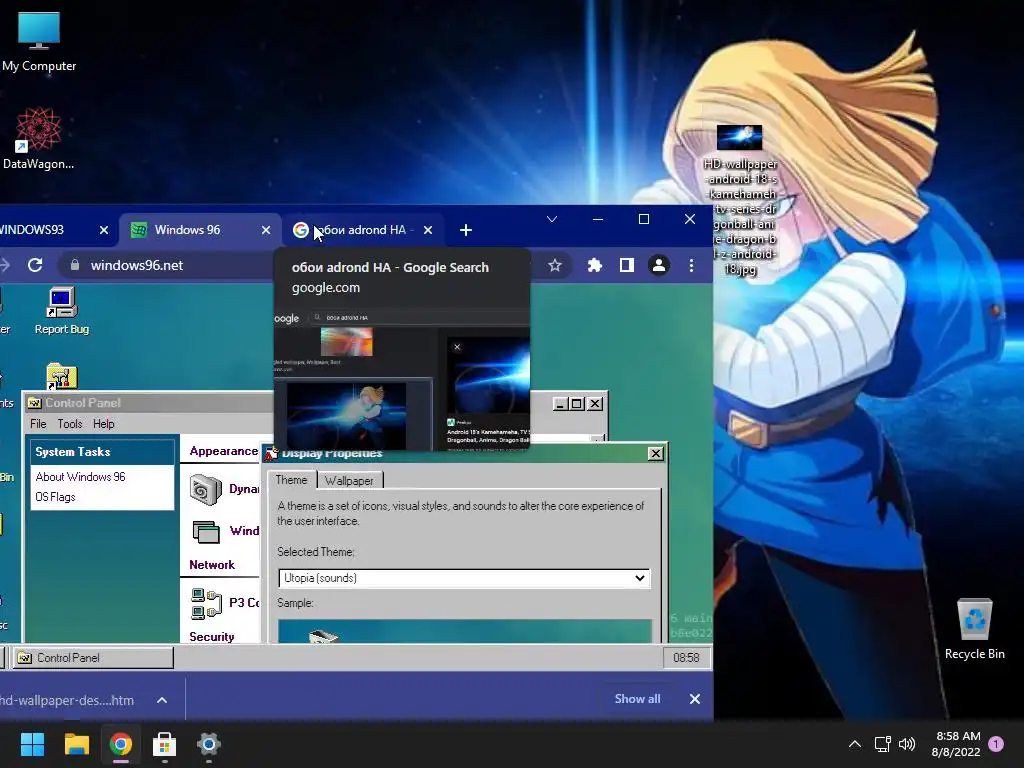1024x768 pixels.
Task: Click OS Flags link
Action: pos(56,497)
